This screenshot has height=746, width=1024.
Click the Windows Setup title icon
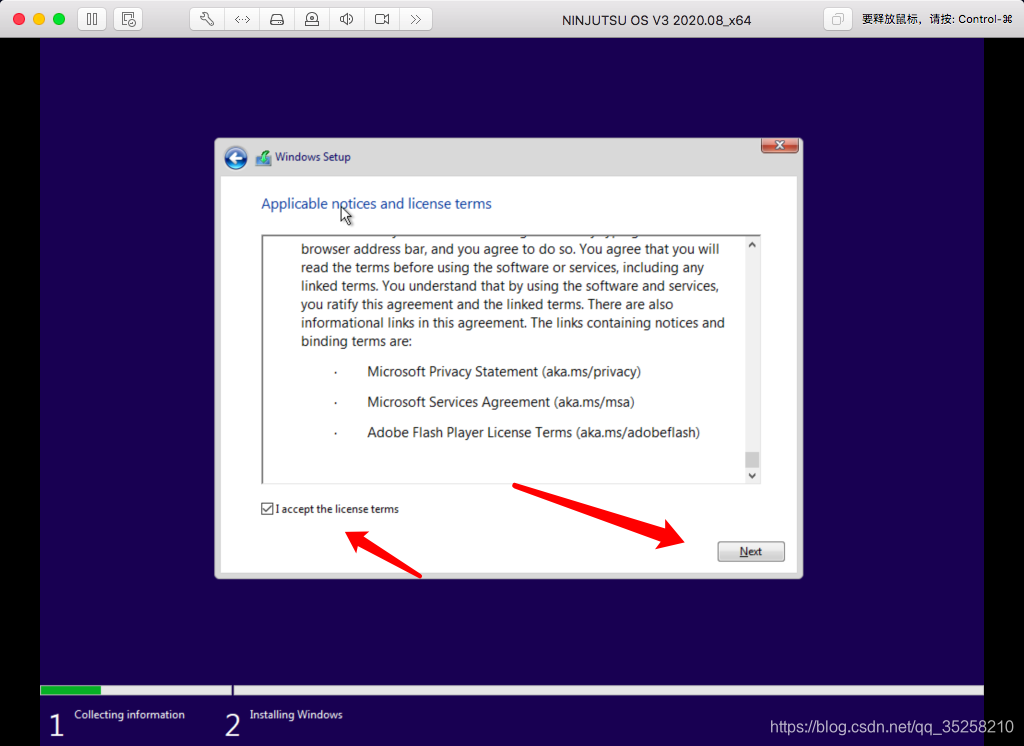[x=263, y=157]
